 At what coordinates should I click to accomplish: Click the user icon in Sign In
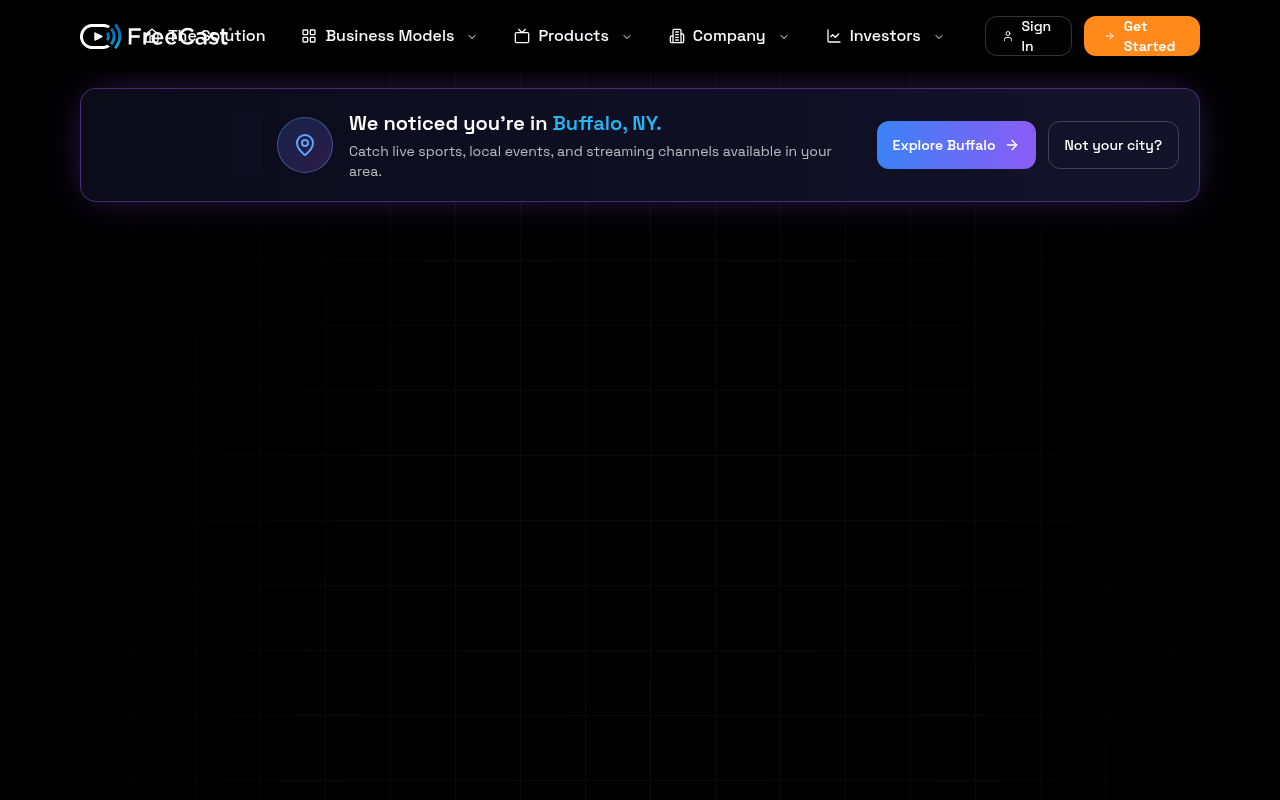pyautogui.click(x=1008, y=36)
